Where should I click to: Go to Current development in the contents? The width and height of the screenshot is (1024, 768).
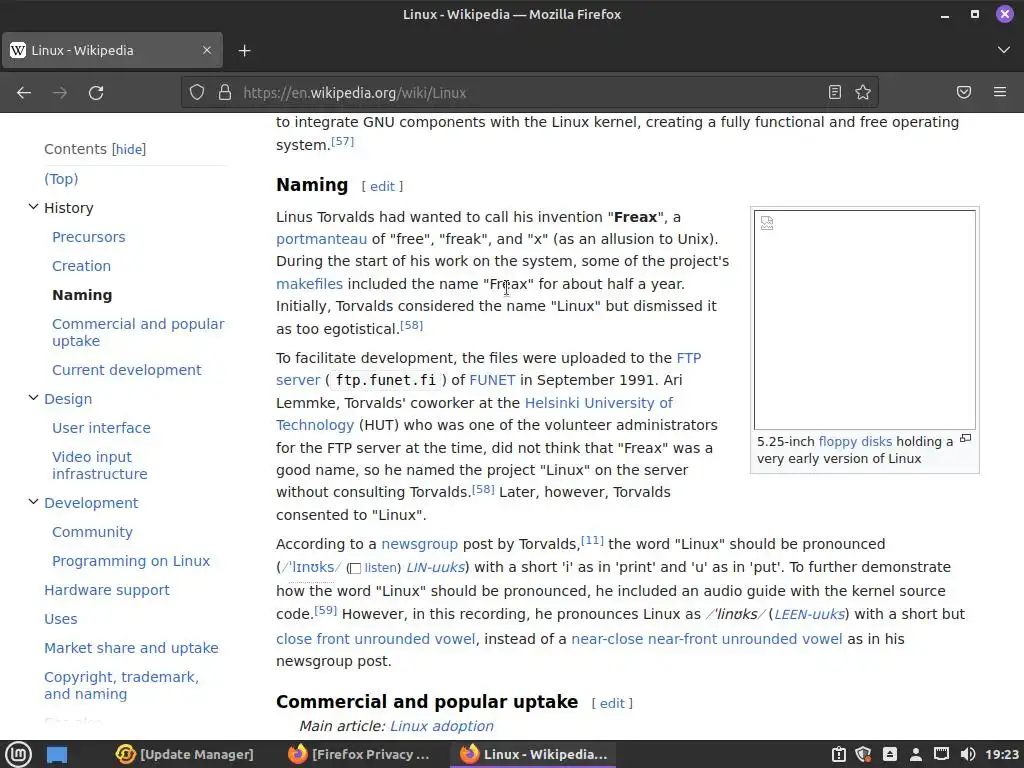pyautogui.click(x=127, y=370)
